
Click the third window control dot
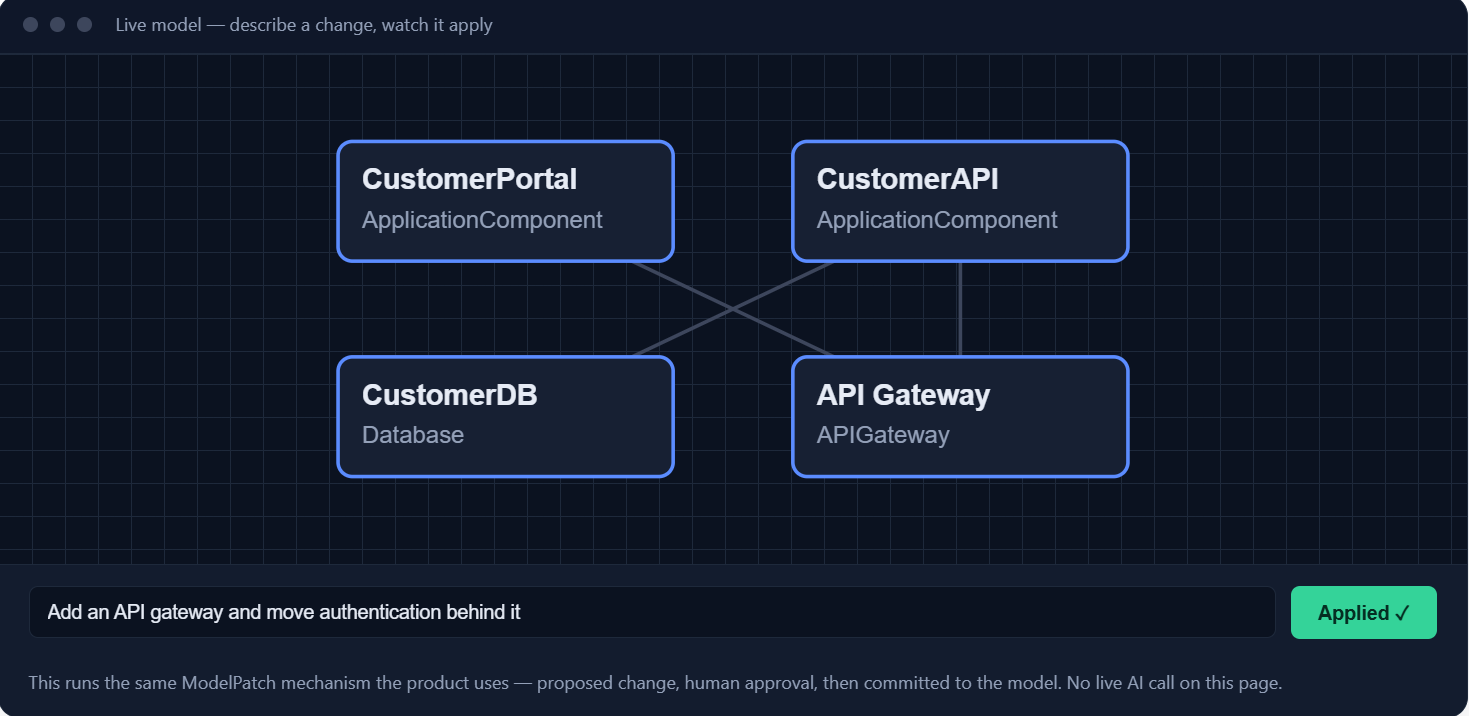pos(85,24)
